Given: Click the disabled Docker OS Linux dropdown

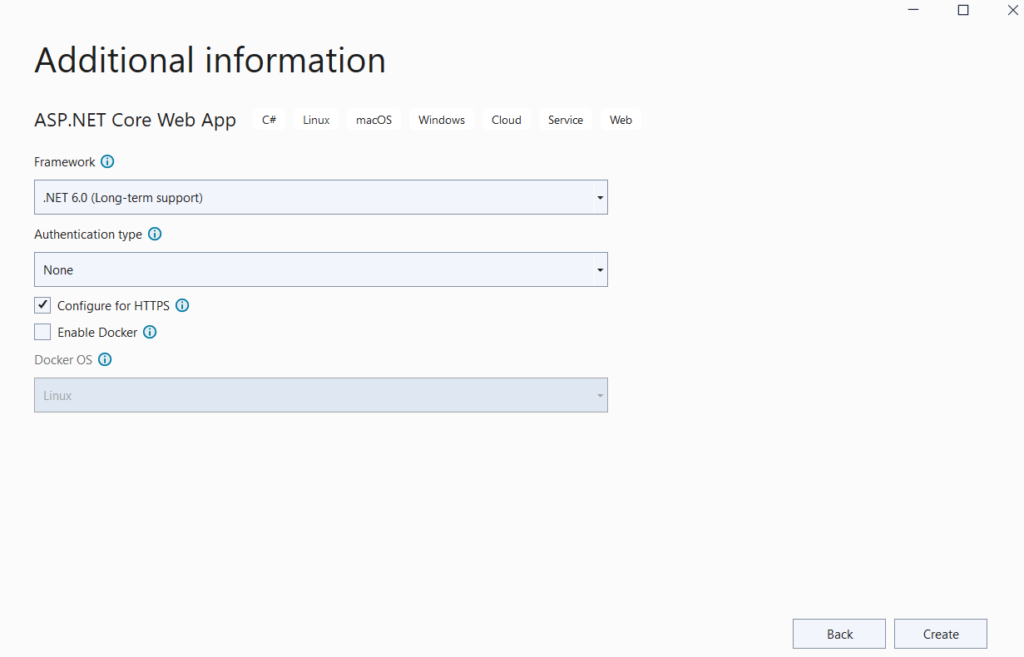Looking at the screenshot, I should click(x=321, y=395).
